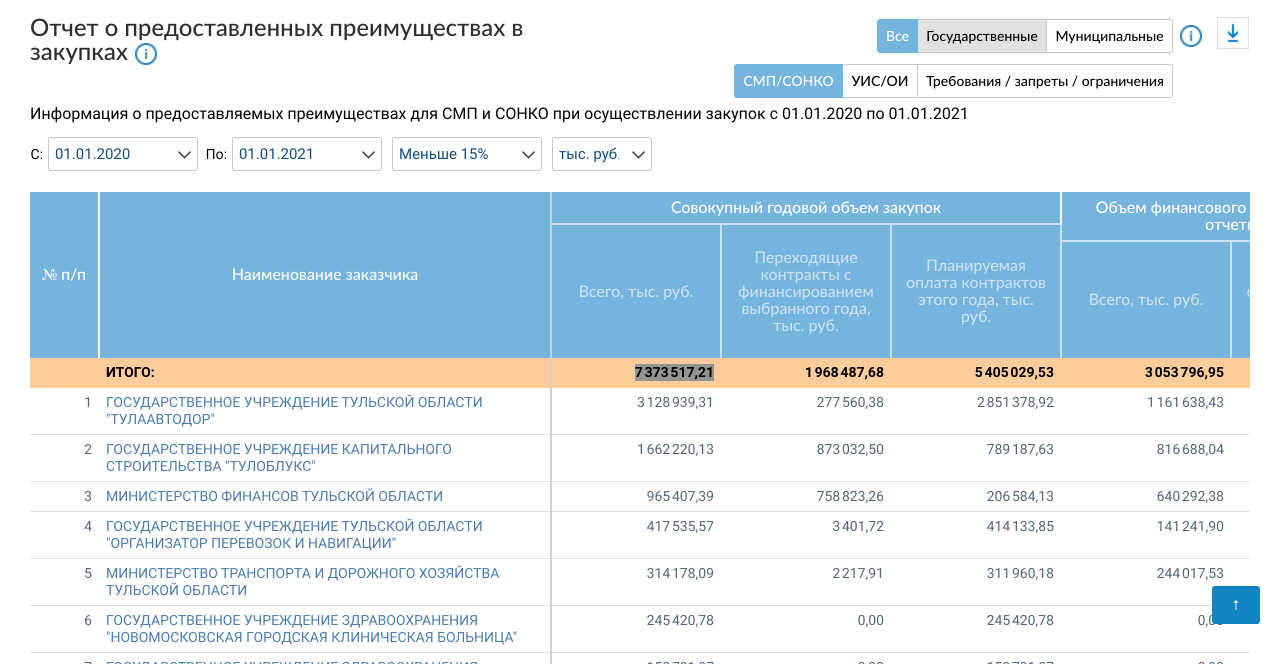Screen dimensions: 1280x664
Task: Click the info icon next to report title
Action: point(146,54)
